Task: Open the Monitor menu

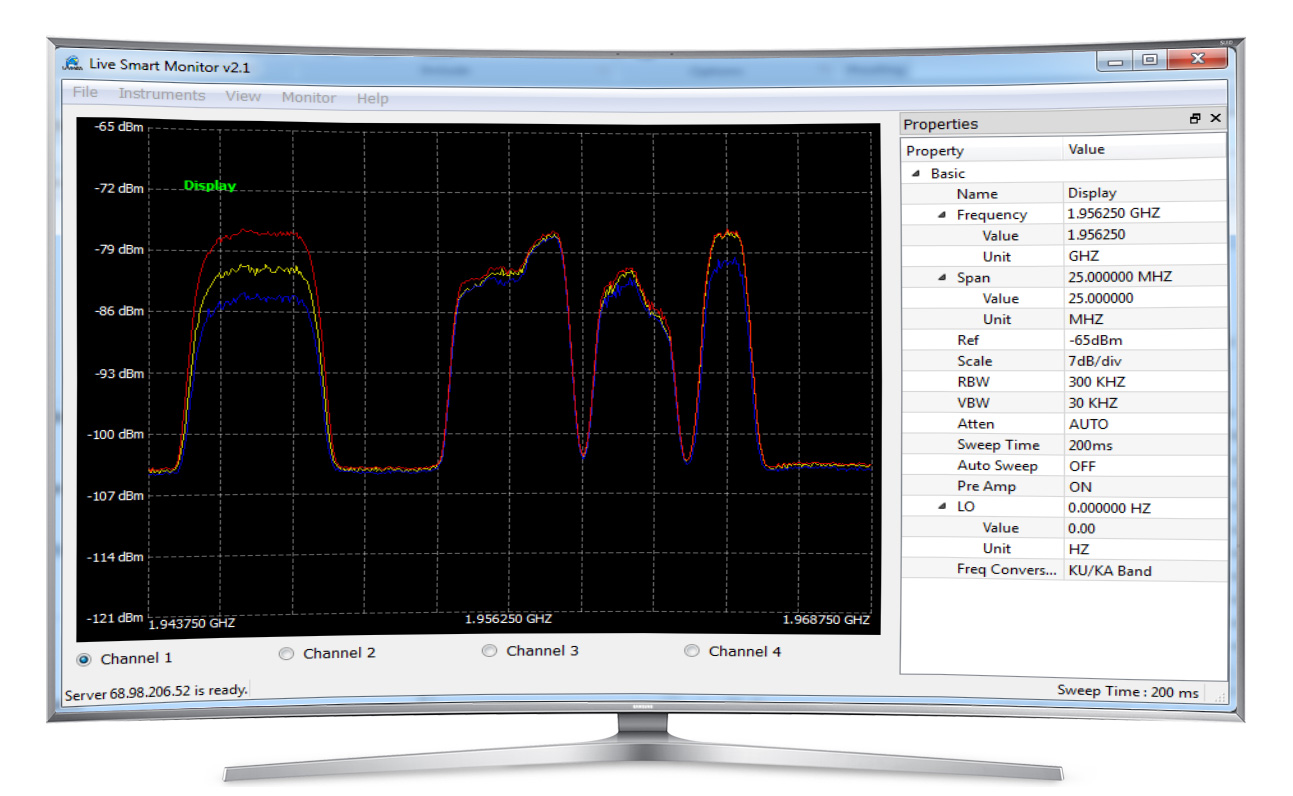Action: (309, 97)
